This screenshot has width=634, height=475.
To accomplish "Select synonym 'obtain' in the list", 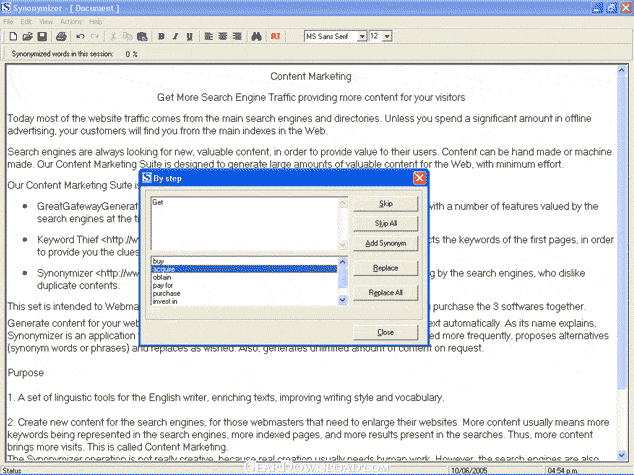I will pyautogui.click(x=244, y=277).
